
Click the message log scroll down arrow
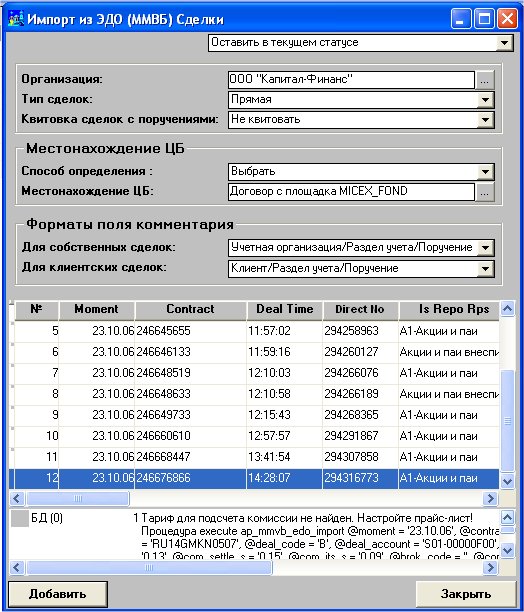[507, 551]
